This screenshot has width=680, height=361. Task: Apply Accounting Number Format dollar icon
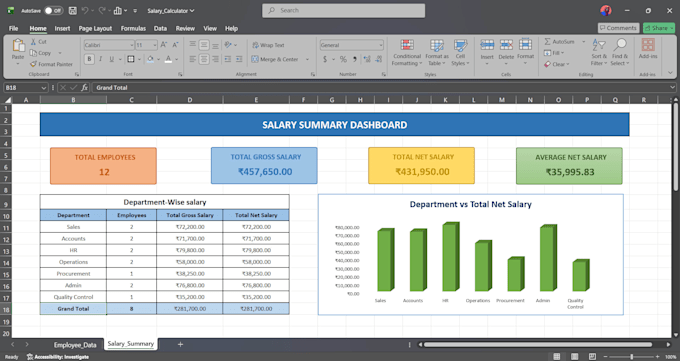click(325, 59)
